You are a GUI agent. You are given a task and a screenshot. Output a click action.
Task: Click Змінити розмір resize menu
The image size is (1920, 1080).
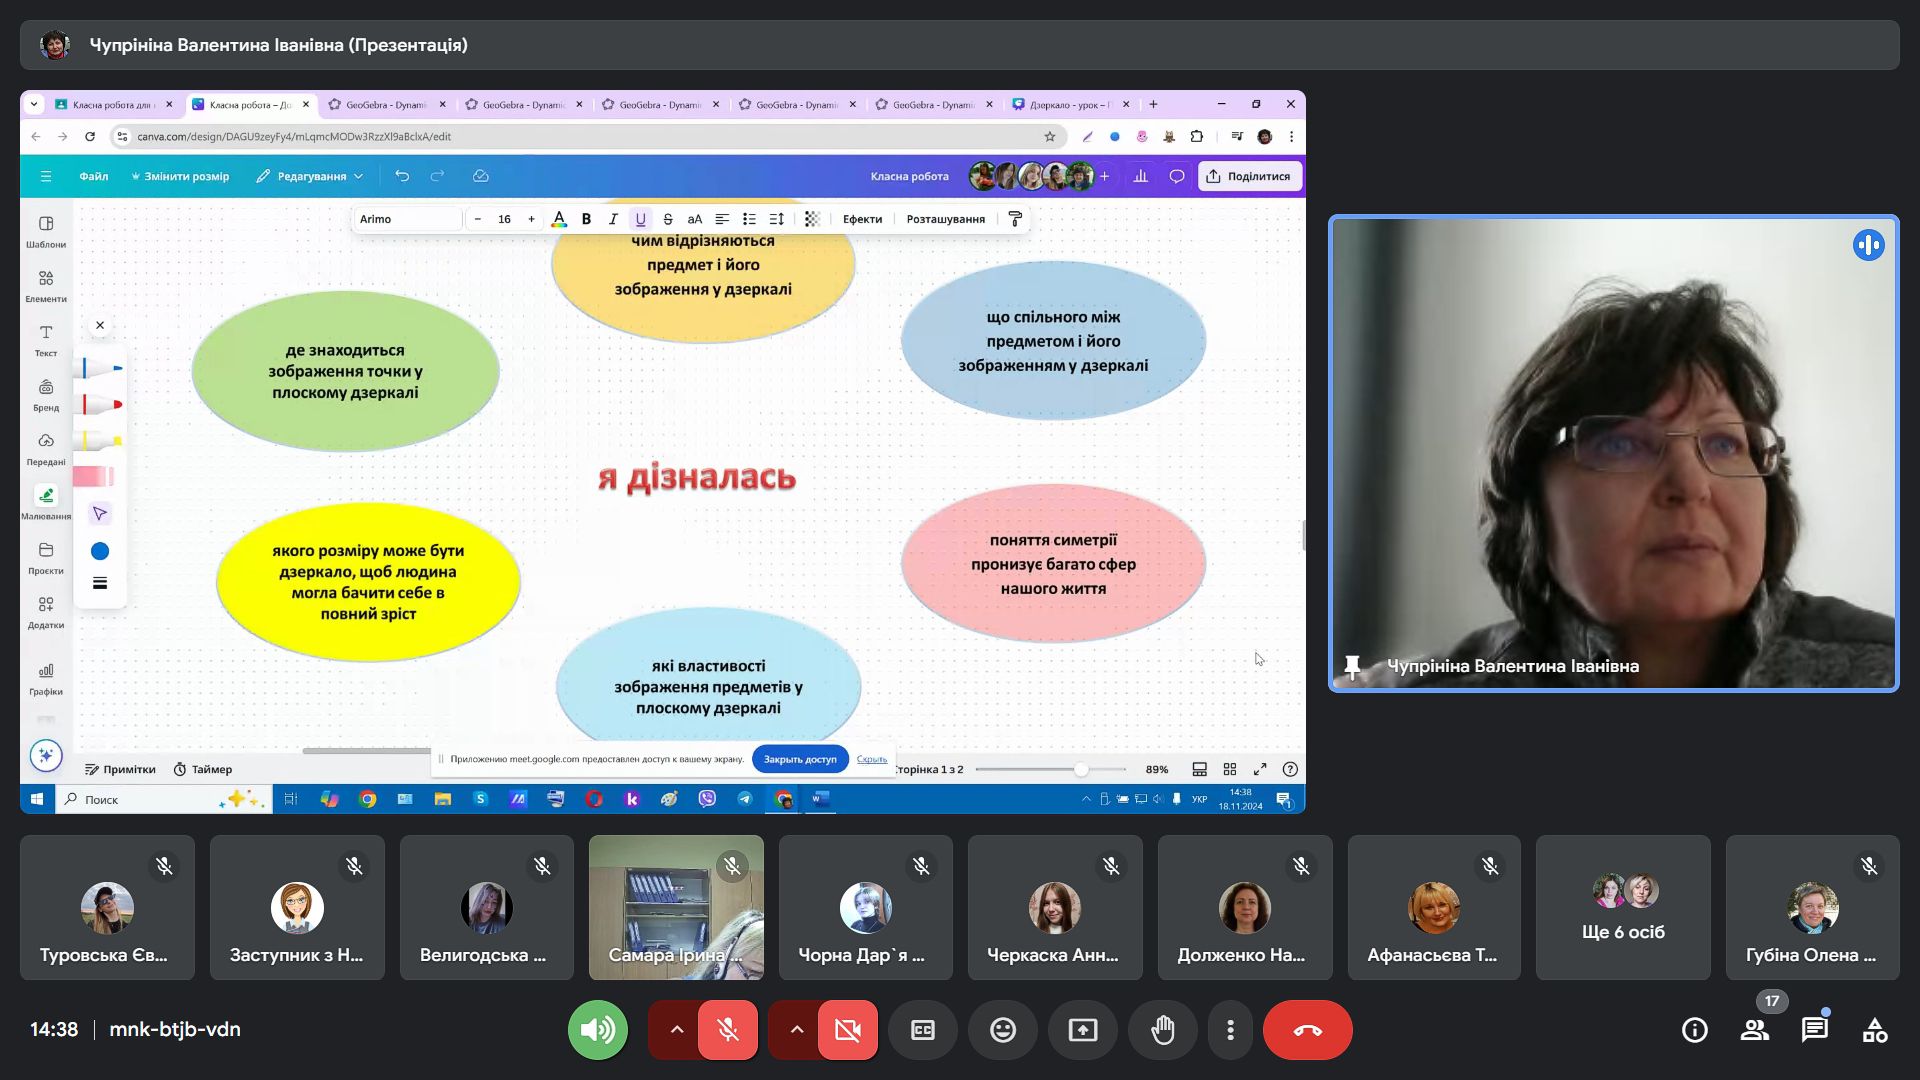coord(180,176)
